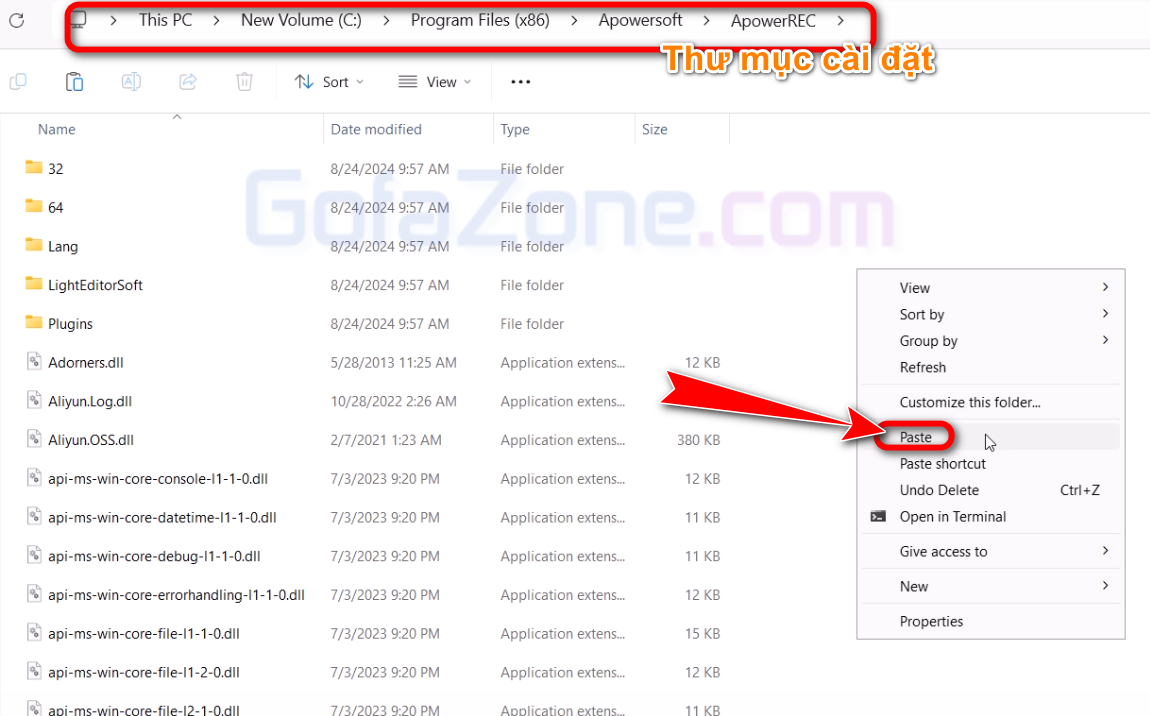Choose Properties in the context menu
Viewport: 1150px width, 716px height.
(x=931, y=621)
